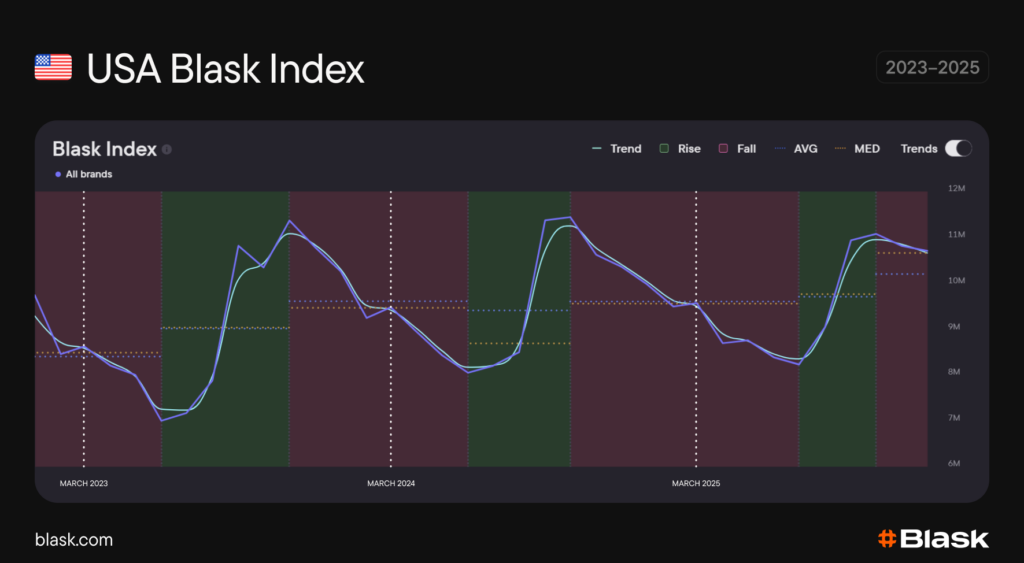The height and width of the screenshot is (563, 1024).
Task: Click the 9M value on the y-axis
Action: tap(954, 327)
